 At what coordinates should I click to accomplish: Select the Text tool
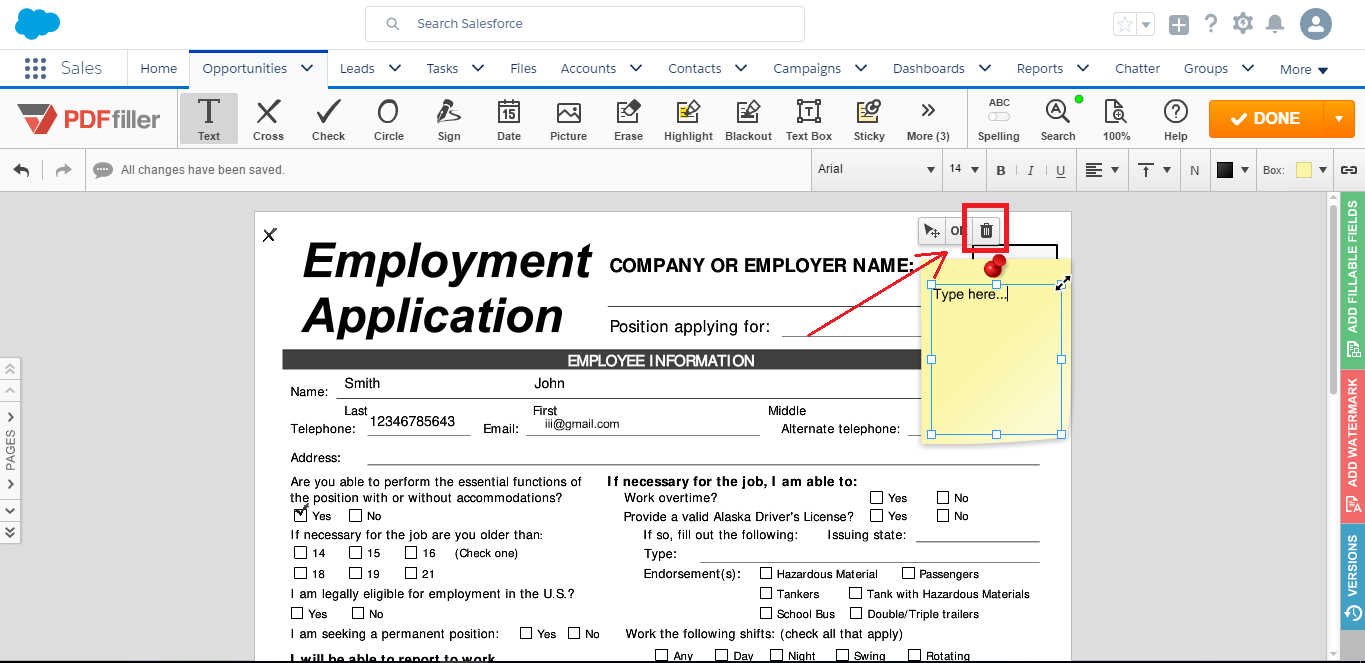[x=209, y=119]
